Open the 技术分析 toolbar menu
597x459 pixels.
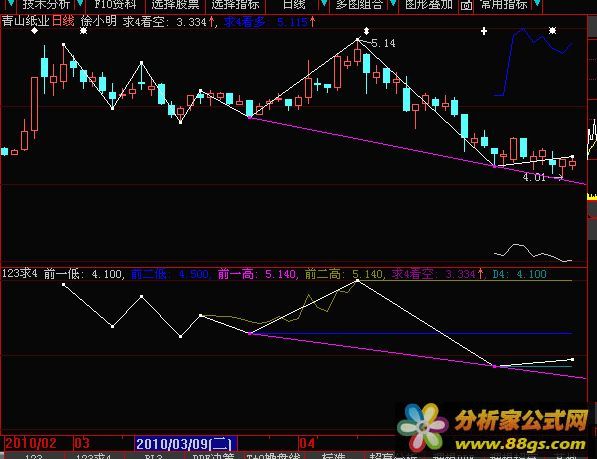(x=46, y=5)
